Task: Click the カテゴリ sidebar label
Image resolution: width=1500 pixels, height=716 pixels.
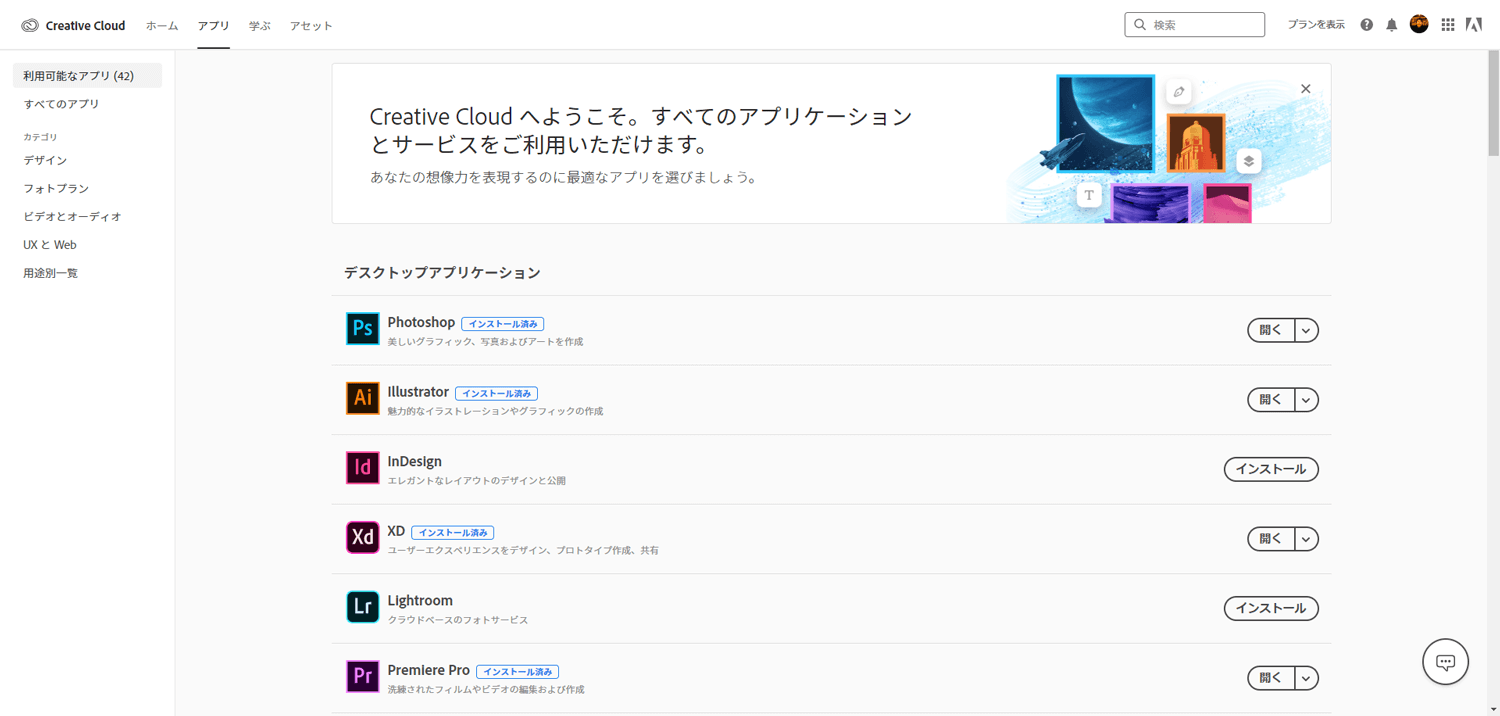Action: coord(41,137)
